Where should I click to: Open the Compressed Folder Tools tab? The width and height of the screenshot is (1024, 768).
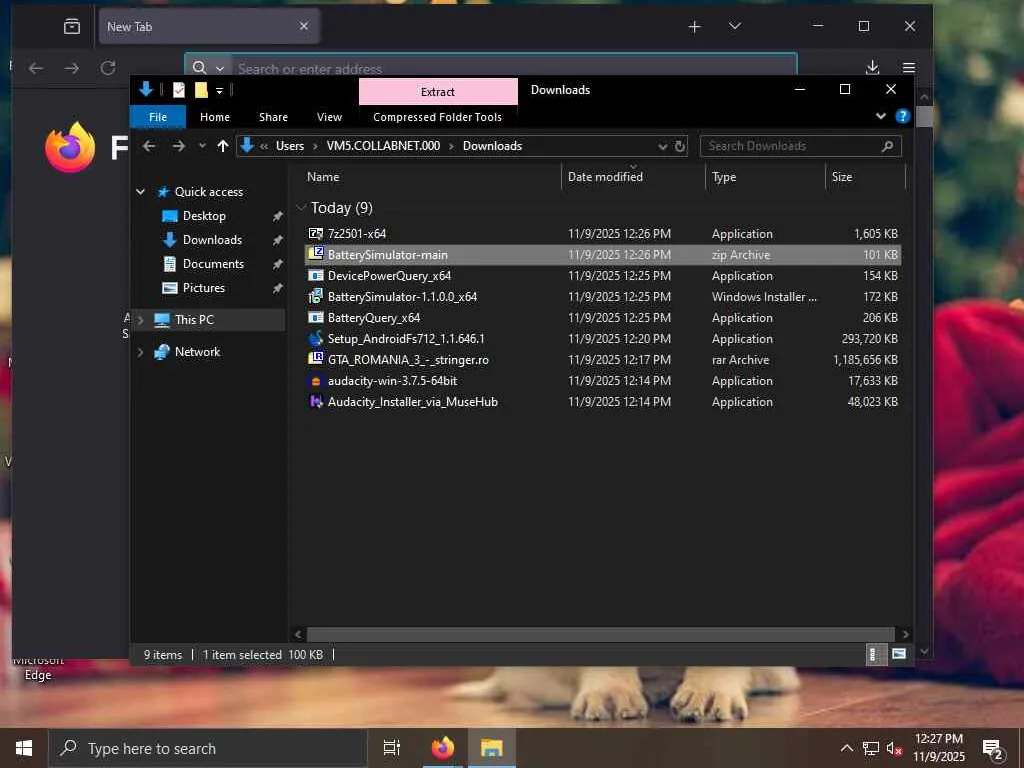point(438,117)
